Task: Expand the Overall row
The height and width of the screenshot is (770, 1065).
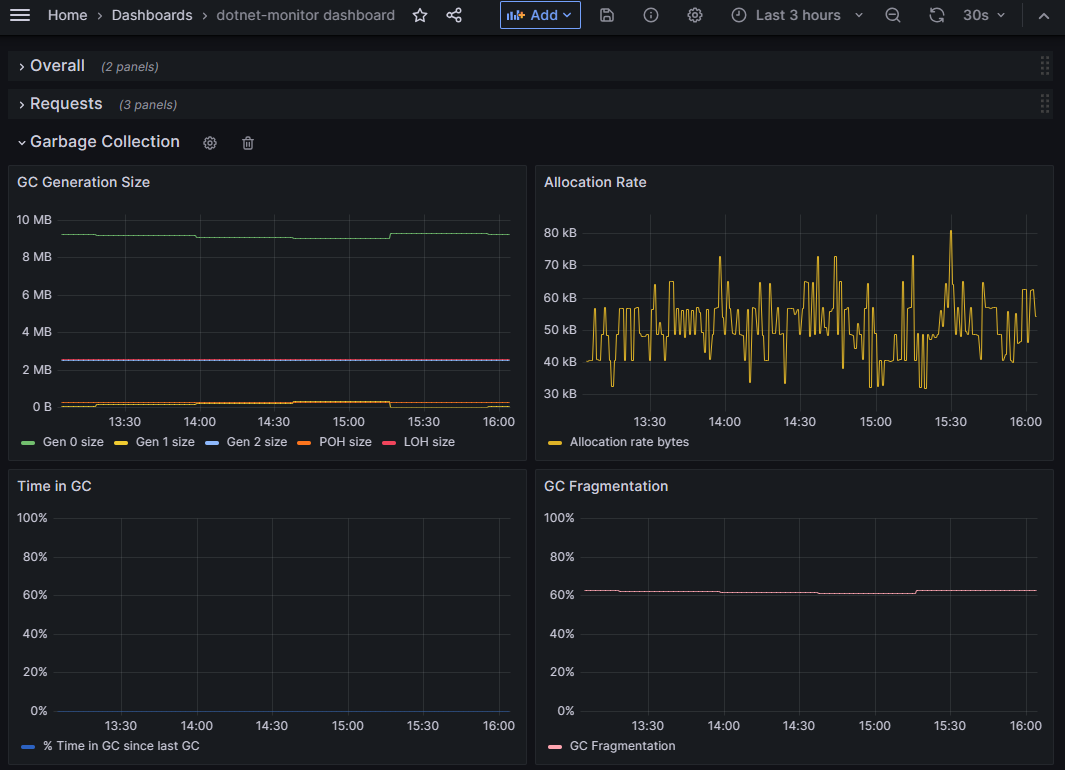Action: pyautogui.click(x=57, y=66)
